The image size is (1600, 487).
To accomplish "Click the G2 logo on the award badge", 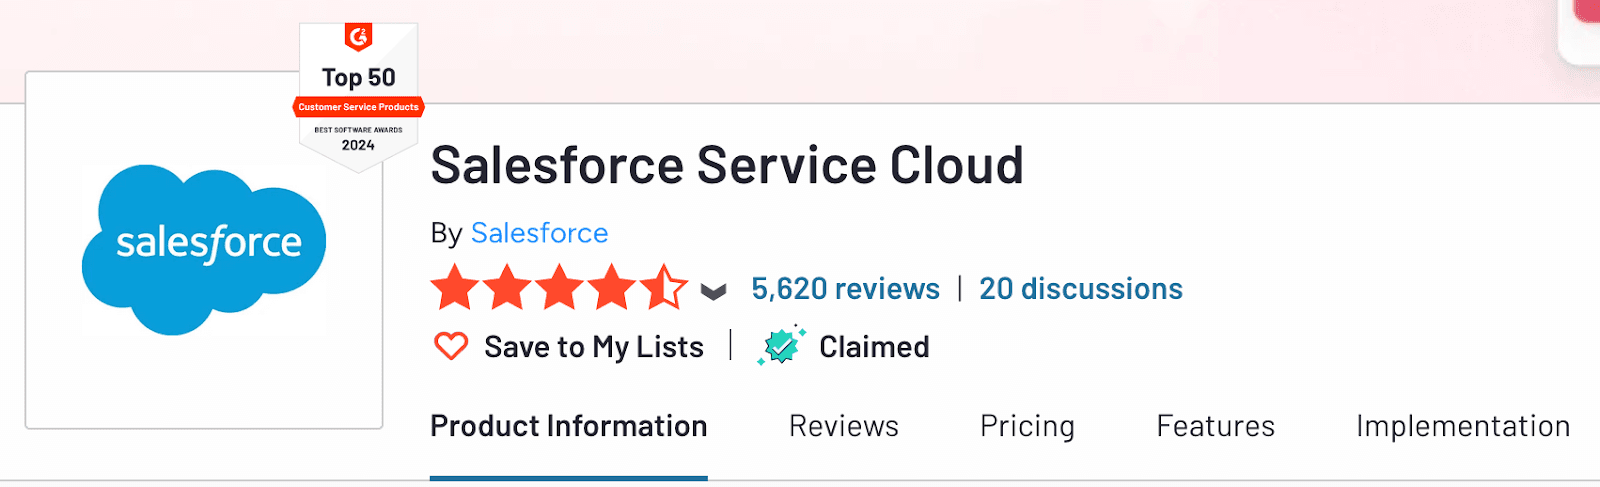I will pos(358,37).
